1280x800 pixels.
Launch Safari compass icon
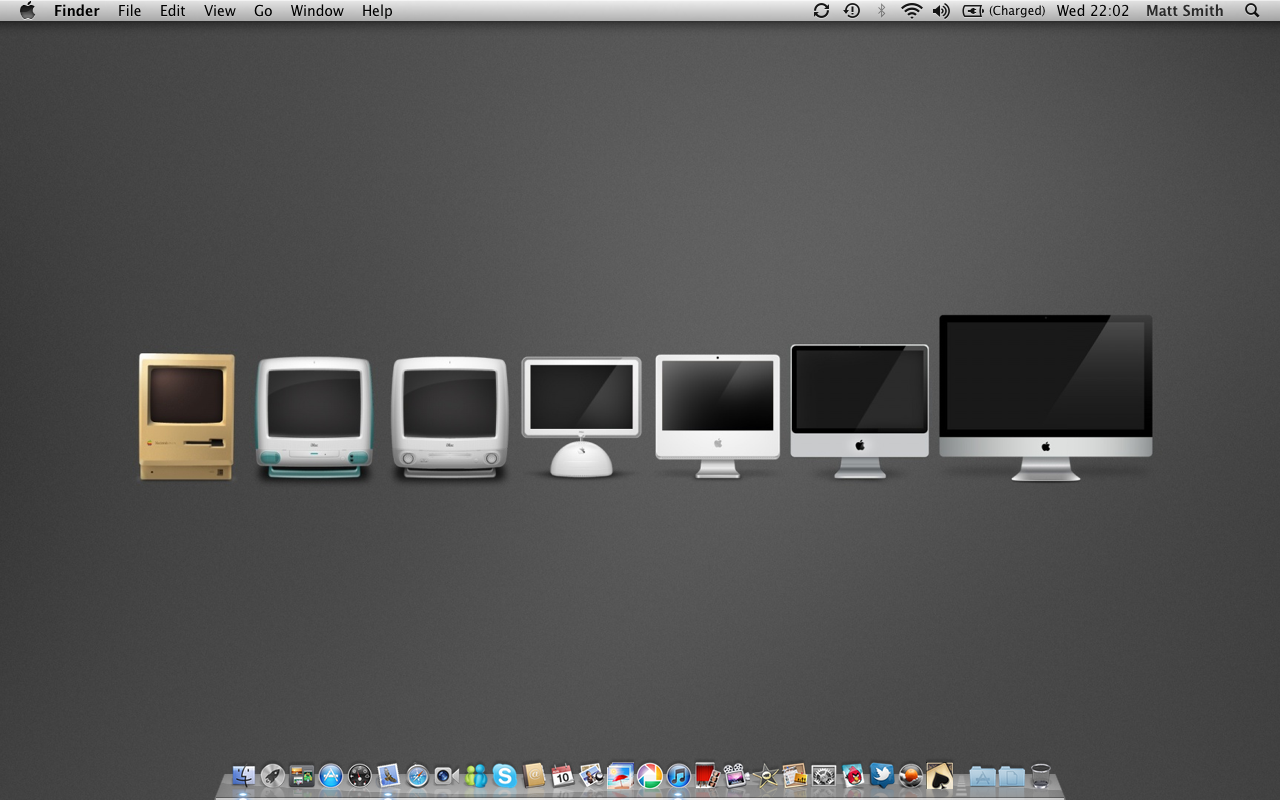418,775
